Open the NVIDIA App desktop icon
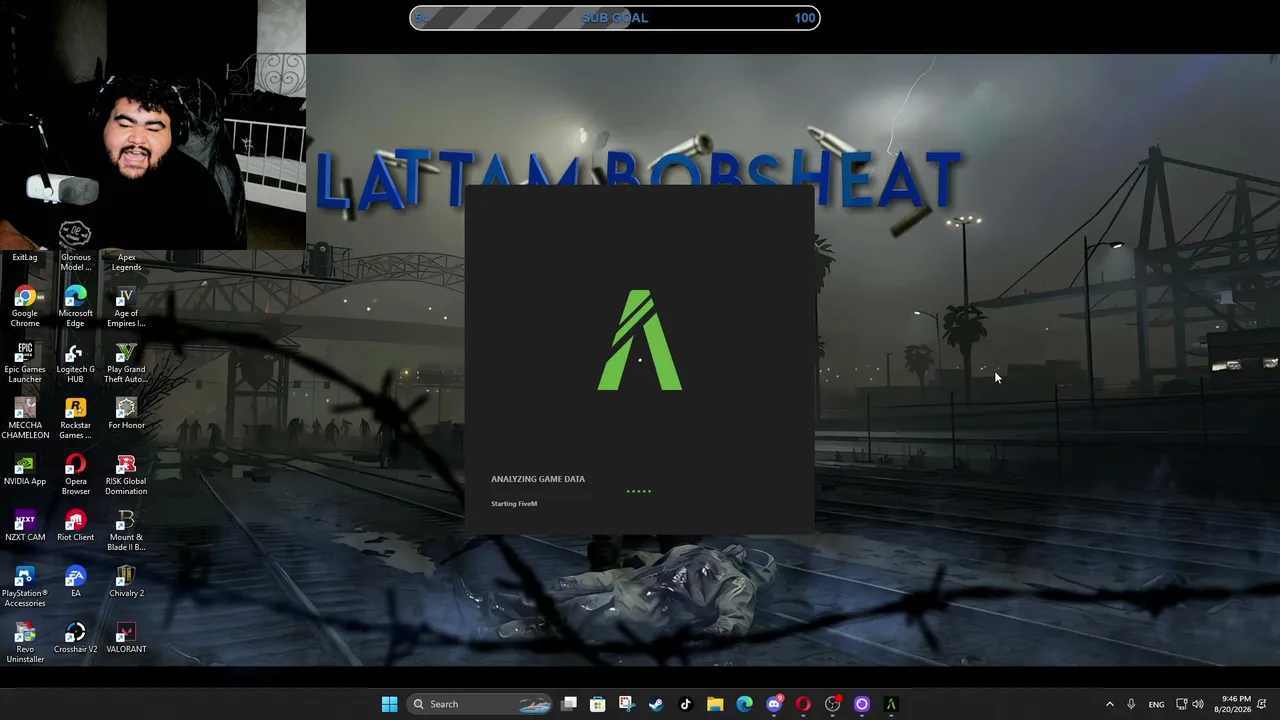The height and width of the screenshot is (720, 1280). click(x=25, y=470)
